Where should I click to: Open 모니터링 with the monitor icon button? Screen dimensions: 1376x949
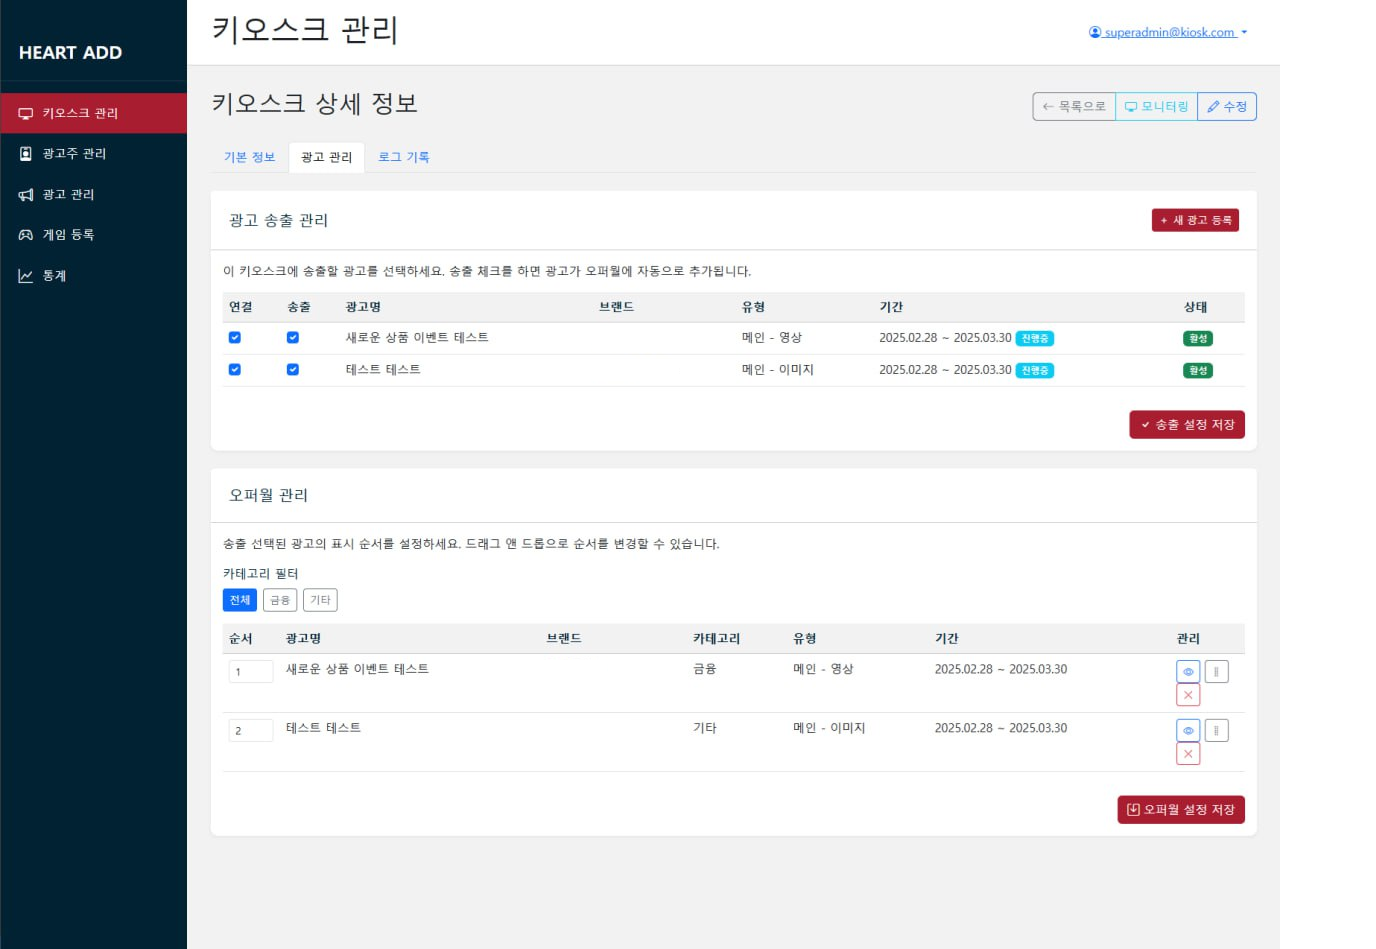1156,106
